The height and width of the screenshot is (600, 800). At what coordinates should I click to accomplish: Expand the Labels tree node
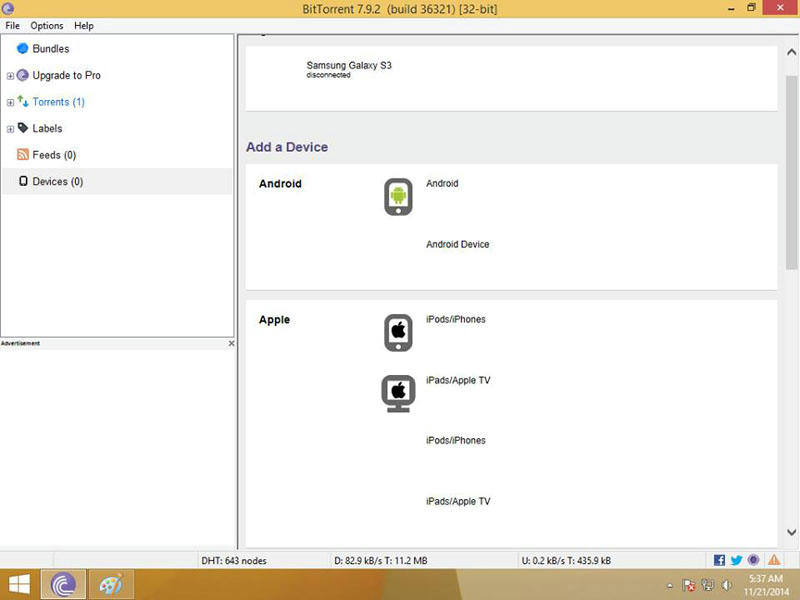[10, 129]
